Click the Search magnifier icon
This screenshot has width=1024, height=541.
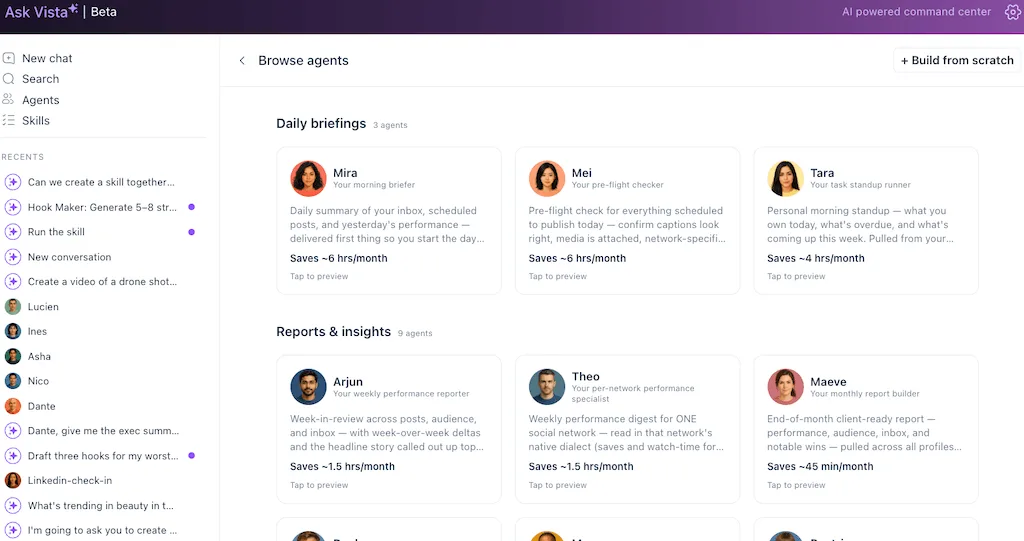8,79
